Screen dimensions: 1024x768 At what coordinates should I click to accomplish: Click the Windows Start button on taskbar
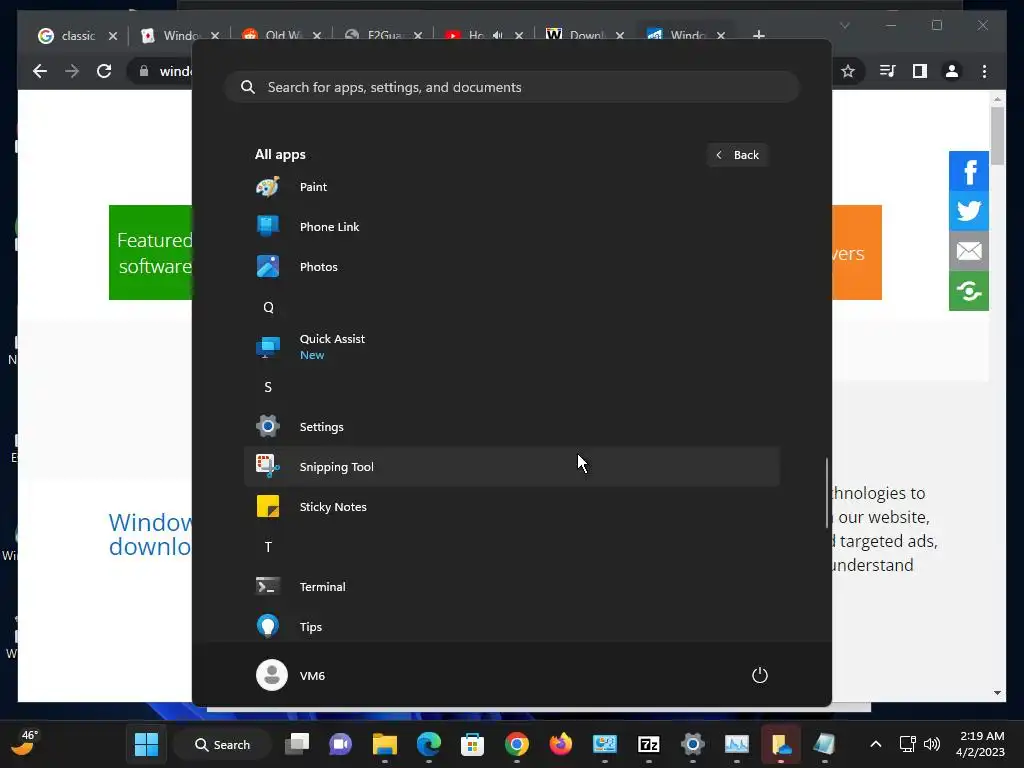[146, 744]
